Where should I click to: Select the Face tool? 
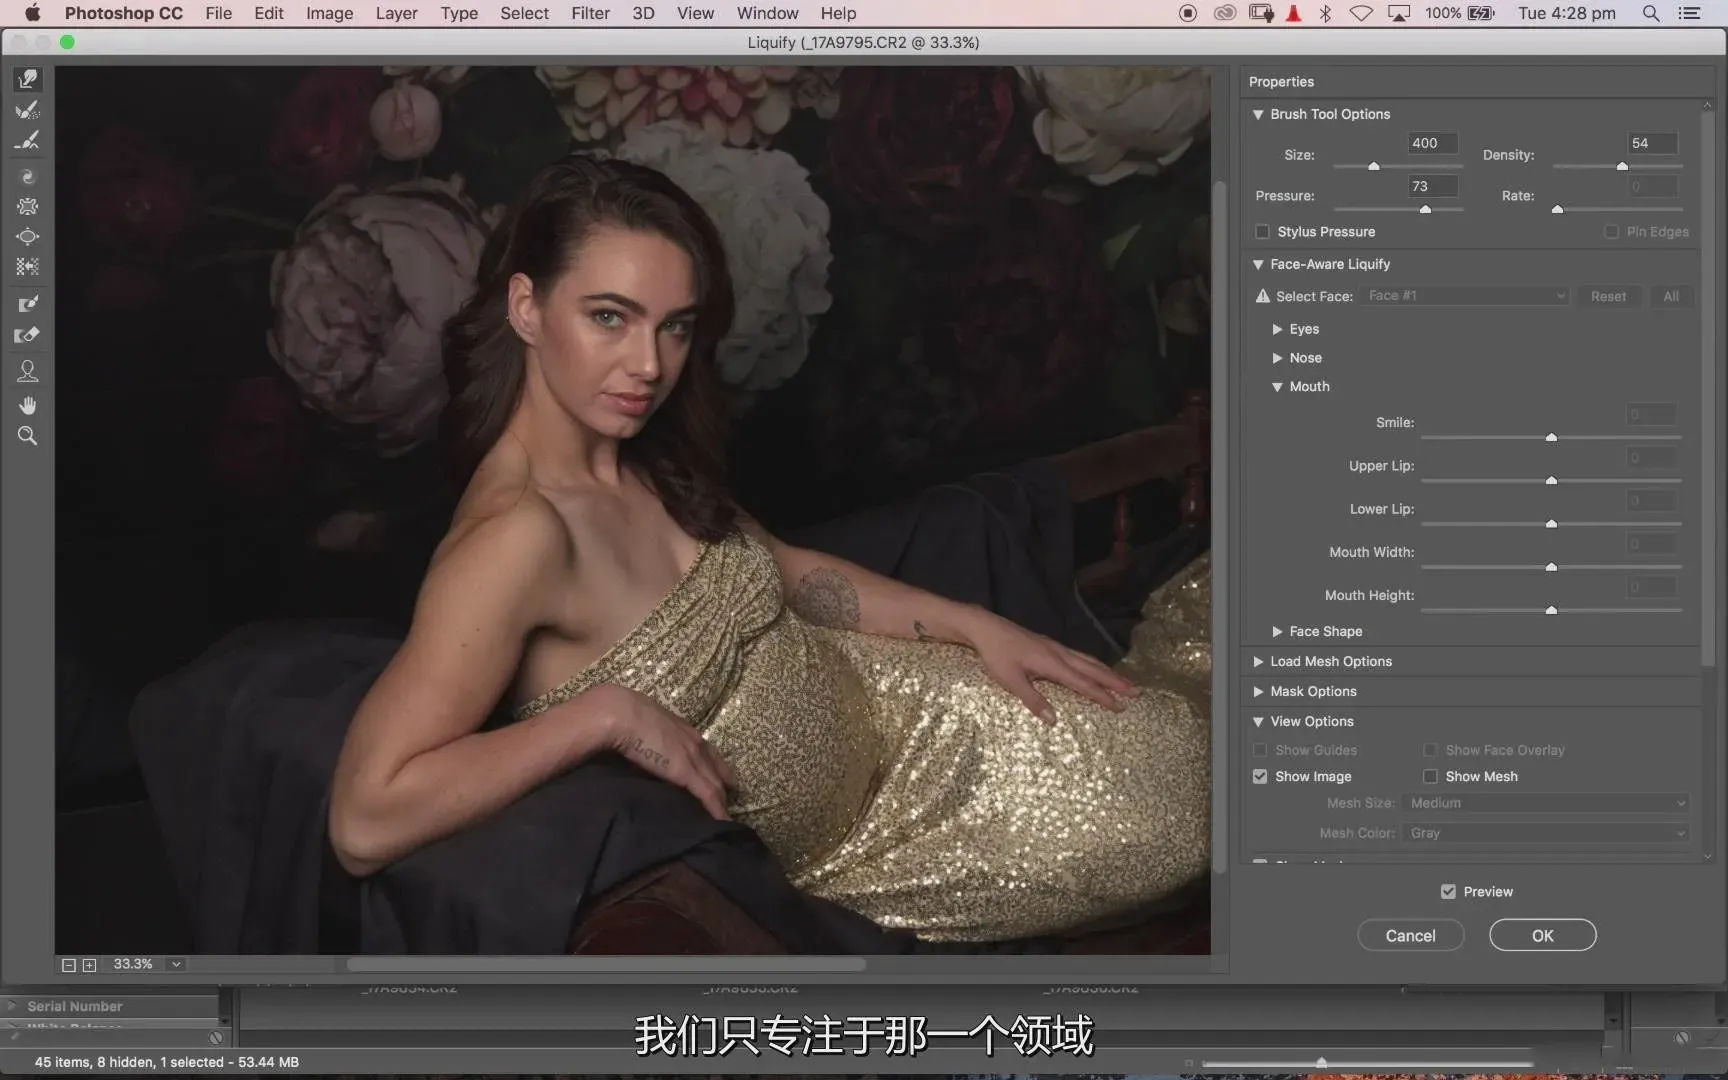[28, 372]
